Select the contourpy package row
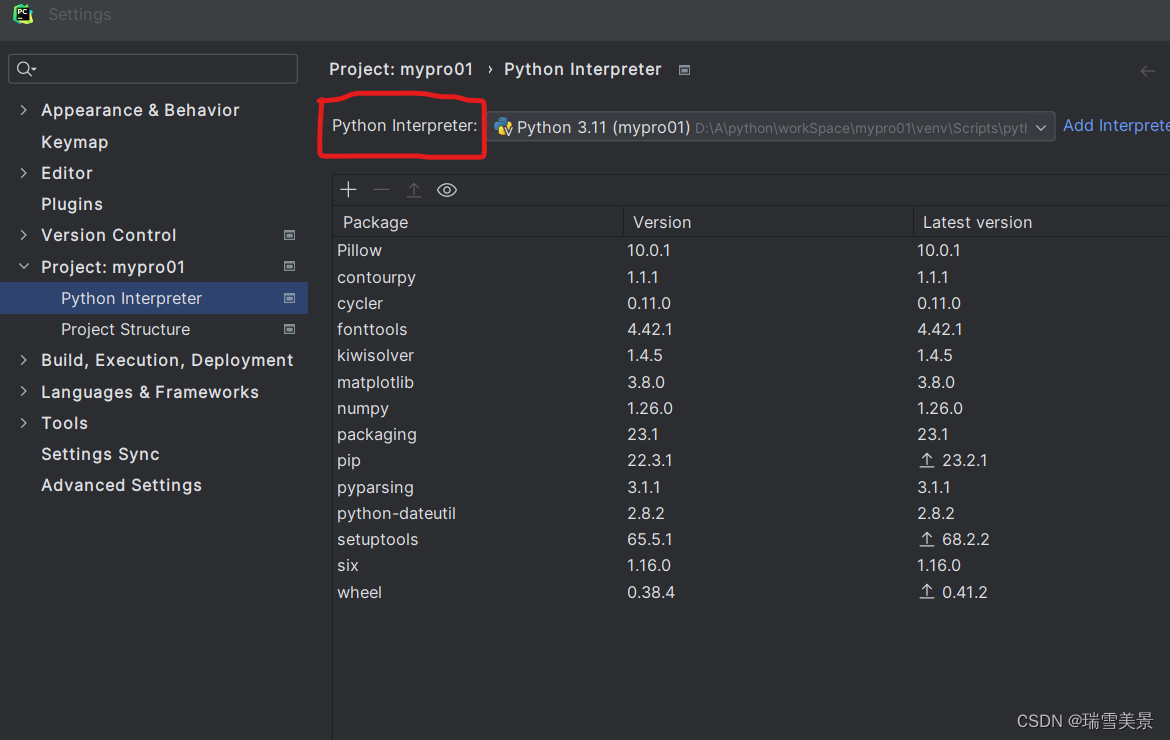 (751, 277)
